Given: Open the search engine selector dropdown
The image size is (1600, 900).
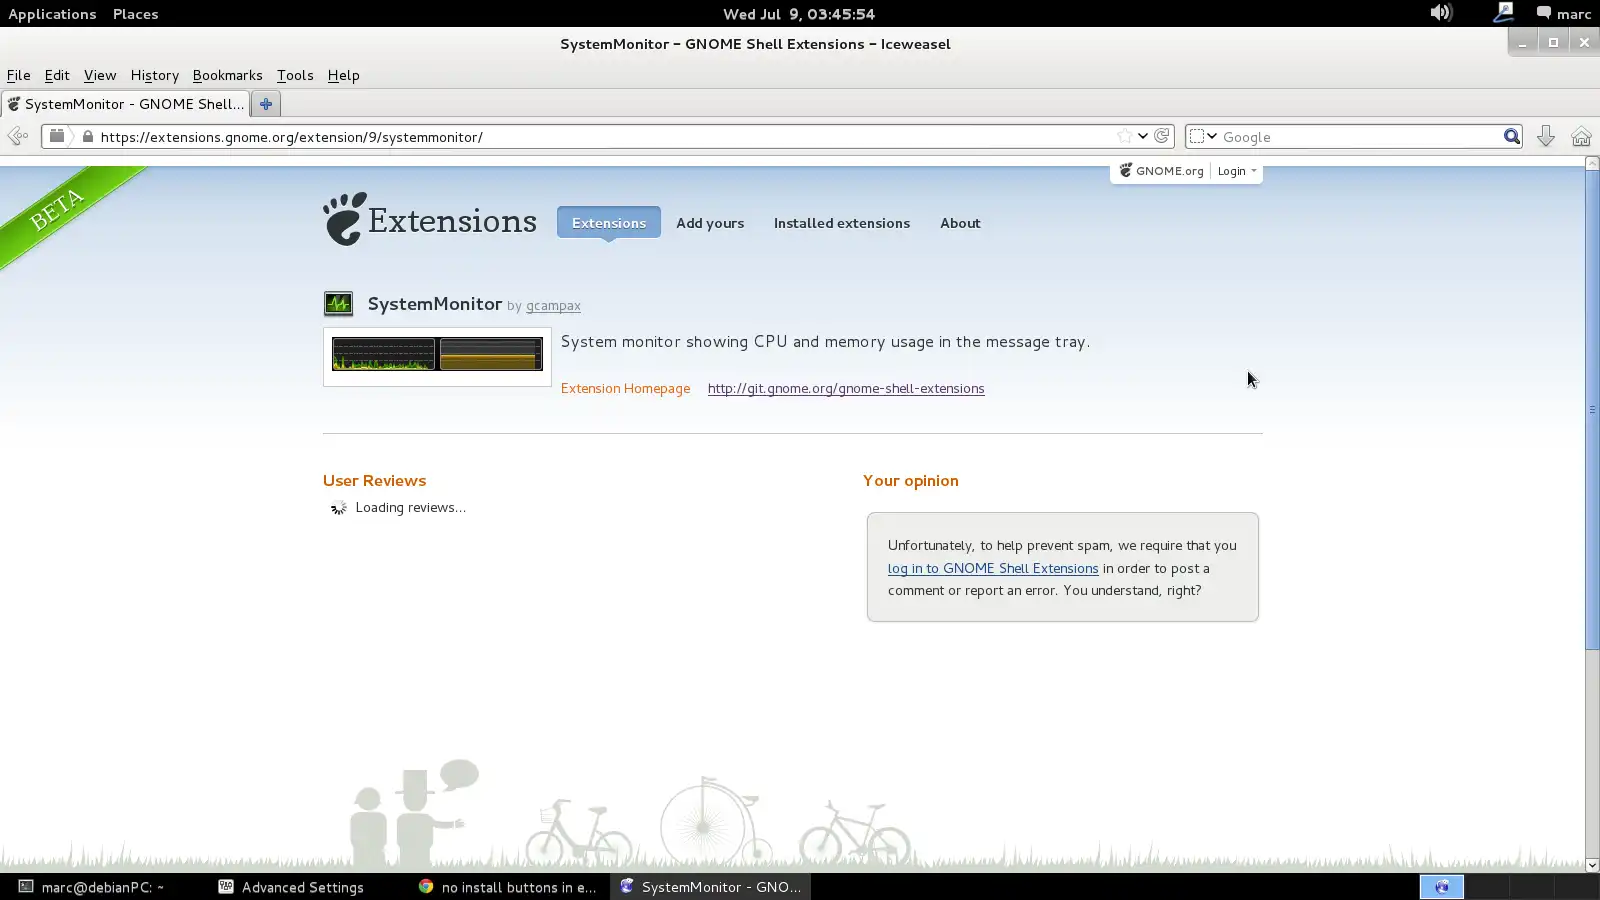Looking at the screenshot, I should pyautogui.click(x=1203, y=136).
